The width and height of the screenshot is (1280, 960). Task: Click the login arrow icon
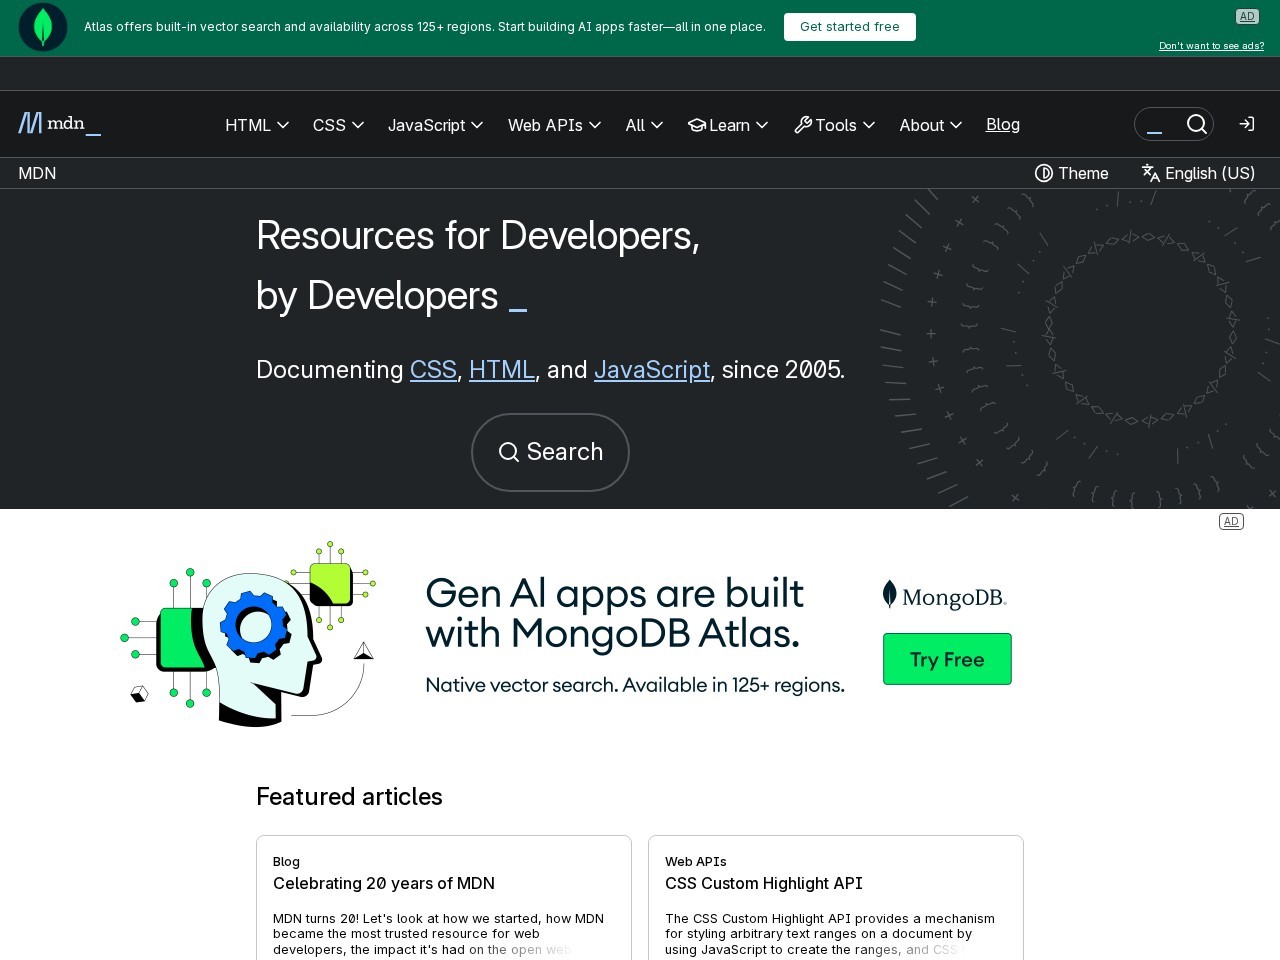(1246, 124)
